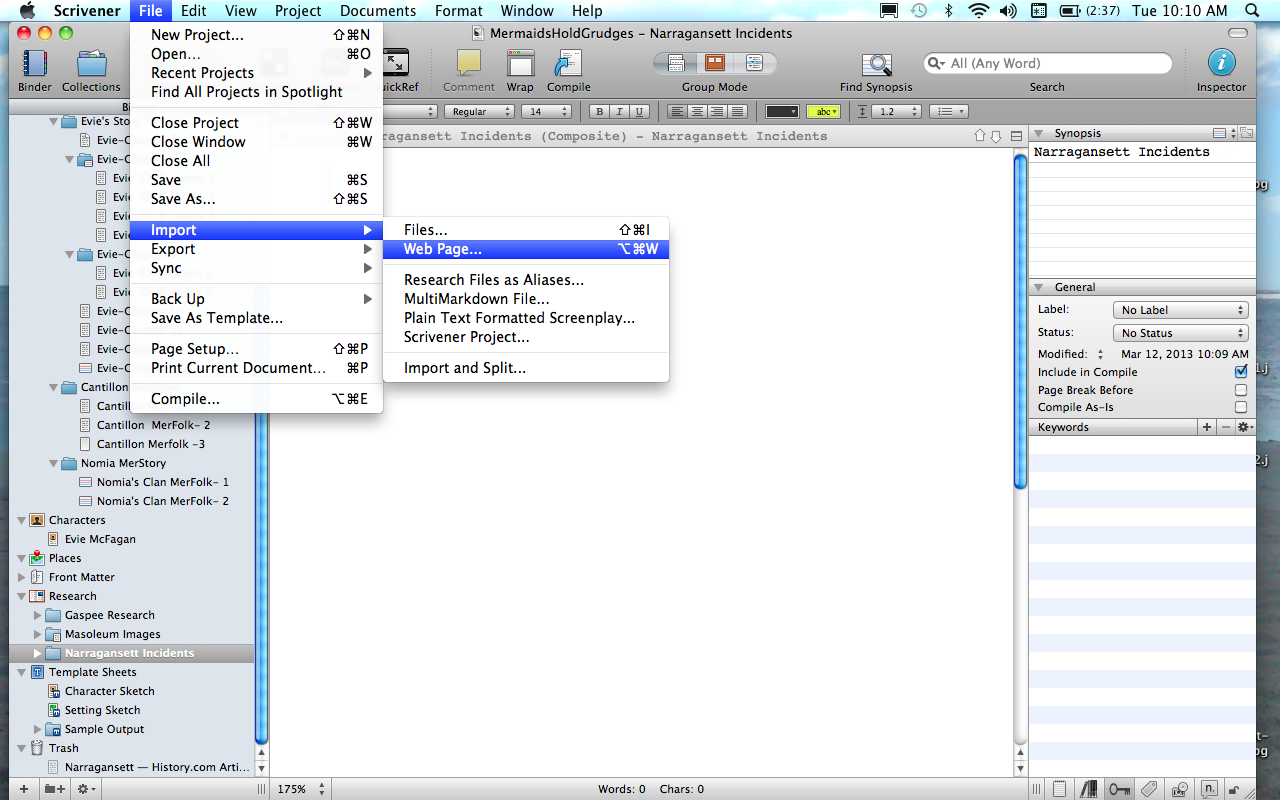
Task: Show Keywords pane via key icon
Action: tap(1119, 789)
